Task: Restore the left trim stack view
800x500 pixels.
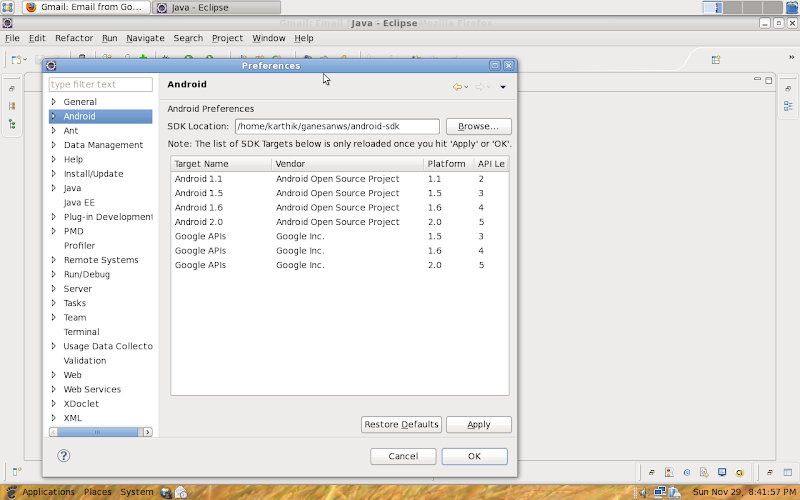Action: tap(12, 88)
